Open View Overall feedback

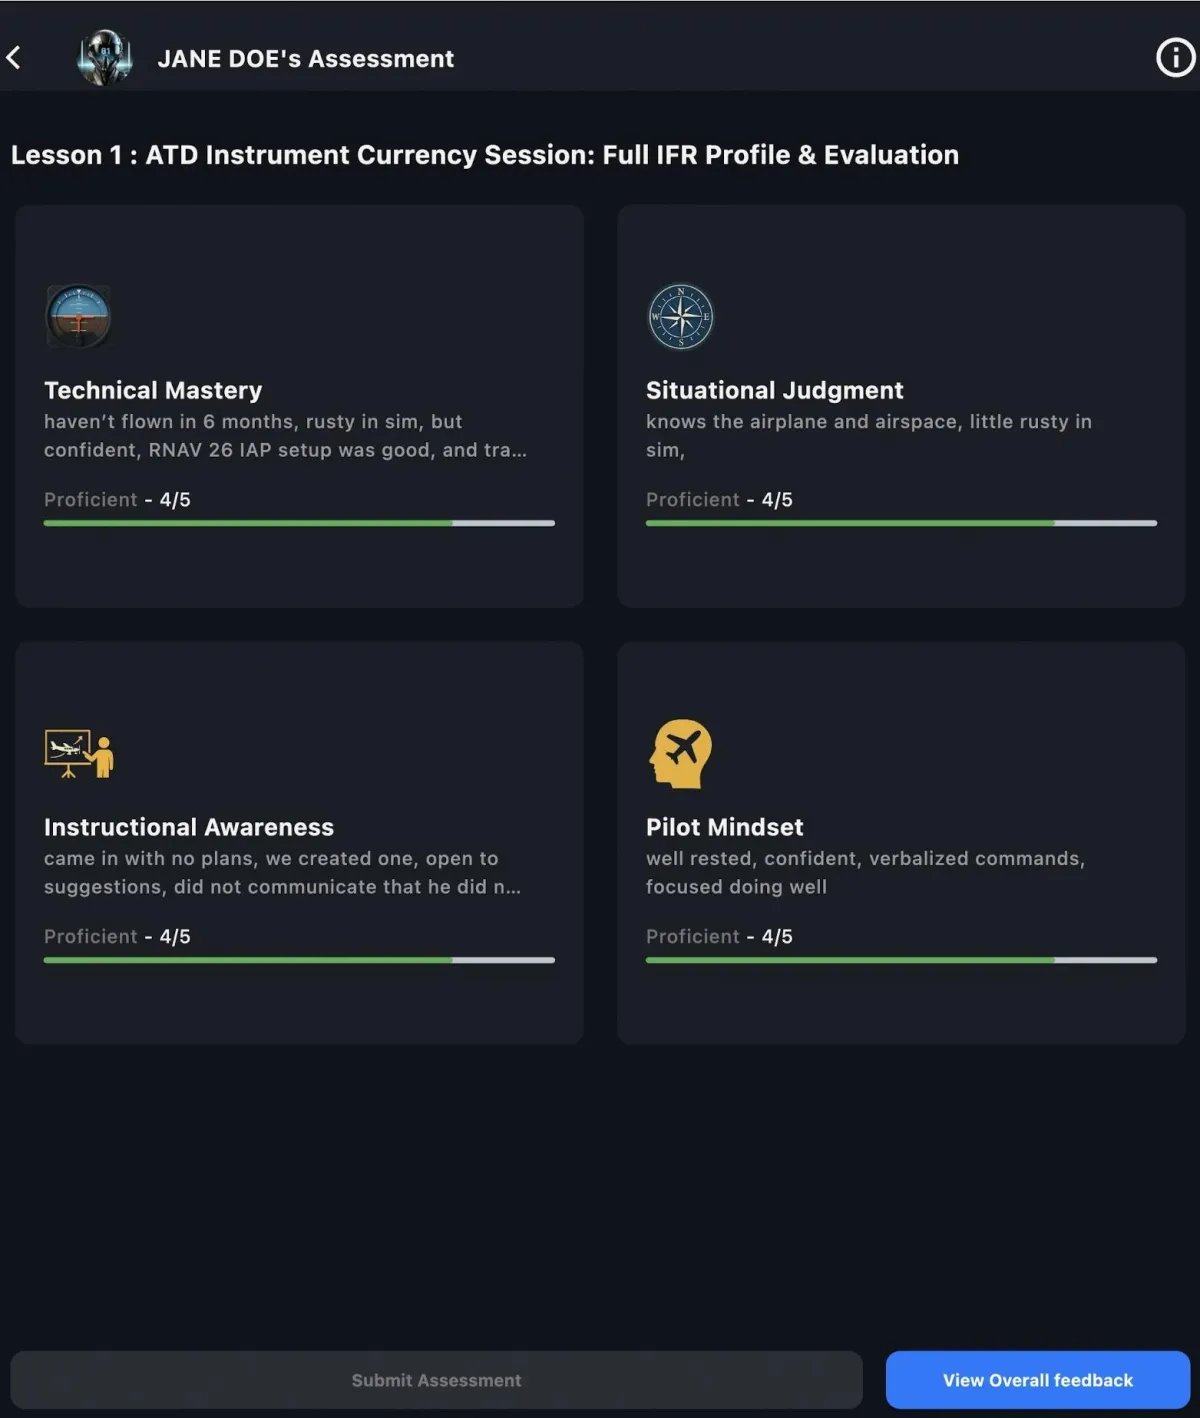point(1038,1380)
